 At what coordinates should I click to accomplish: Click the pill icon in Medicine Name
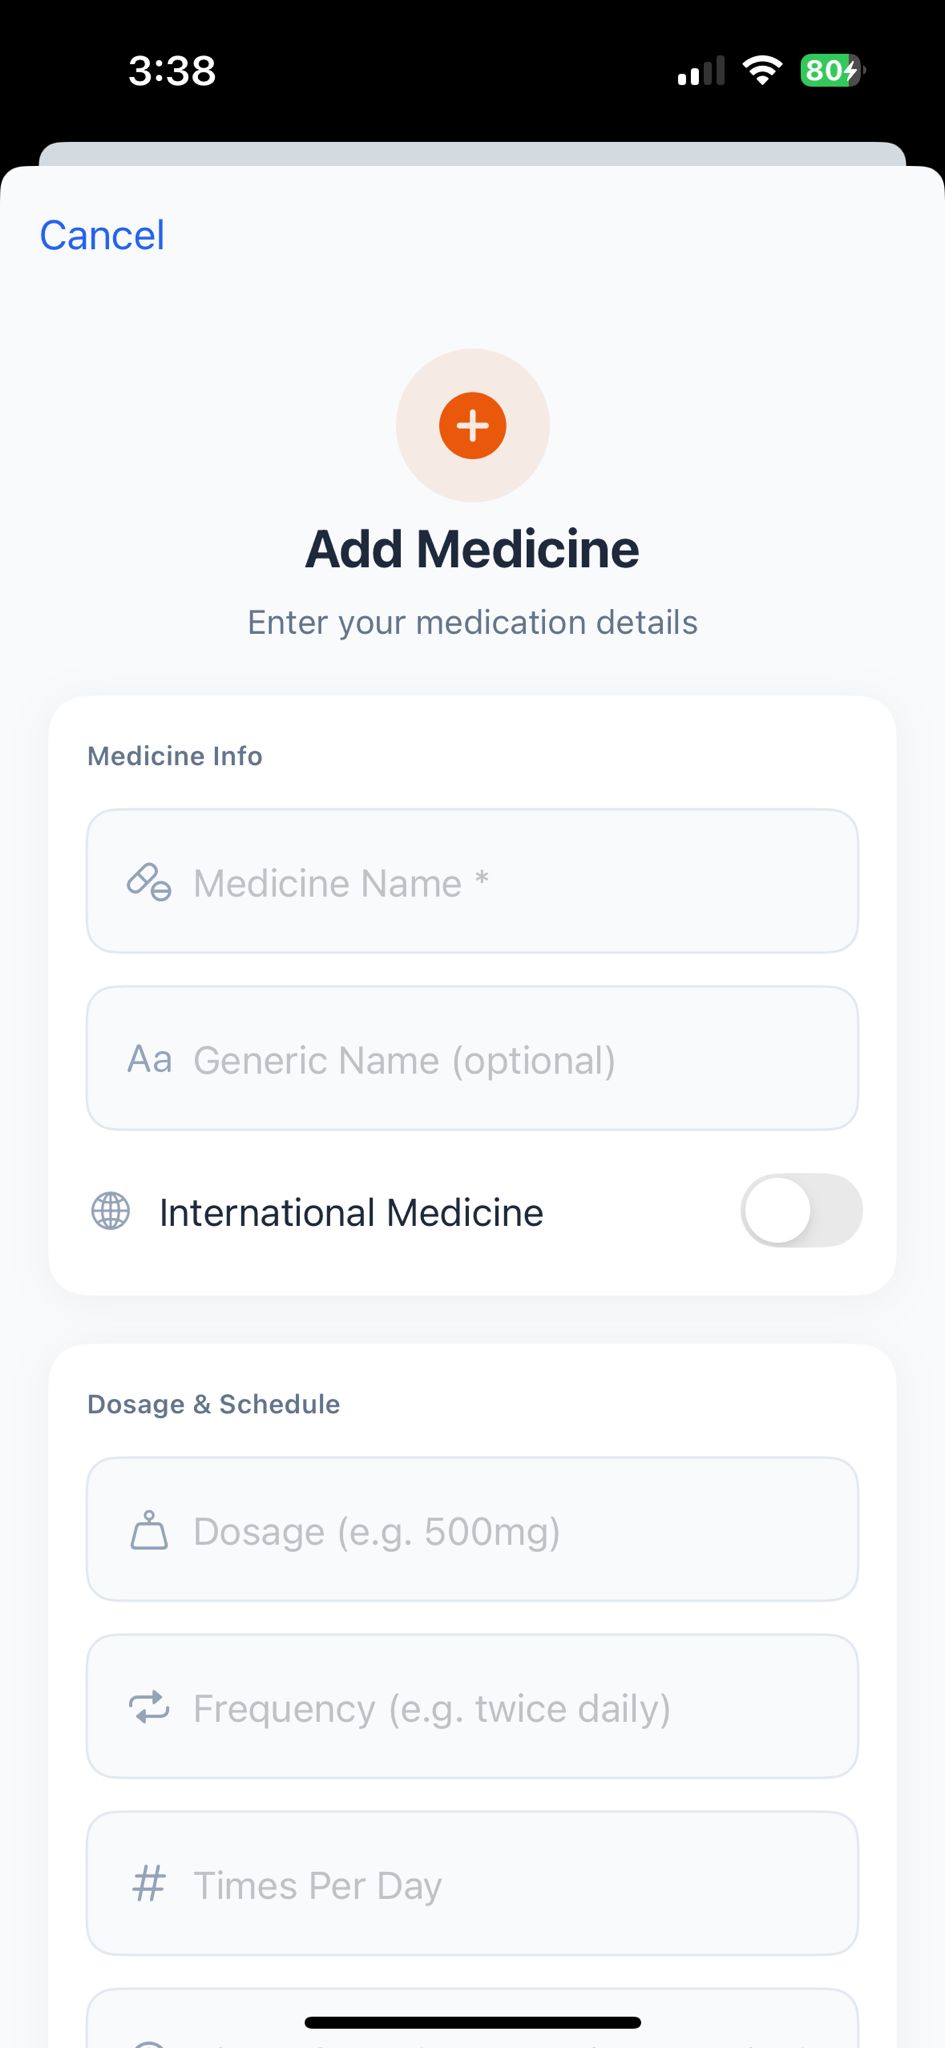click(149, 882)
